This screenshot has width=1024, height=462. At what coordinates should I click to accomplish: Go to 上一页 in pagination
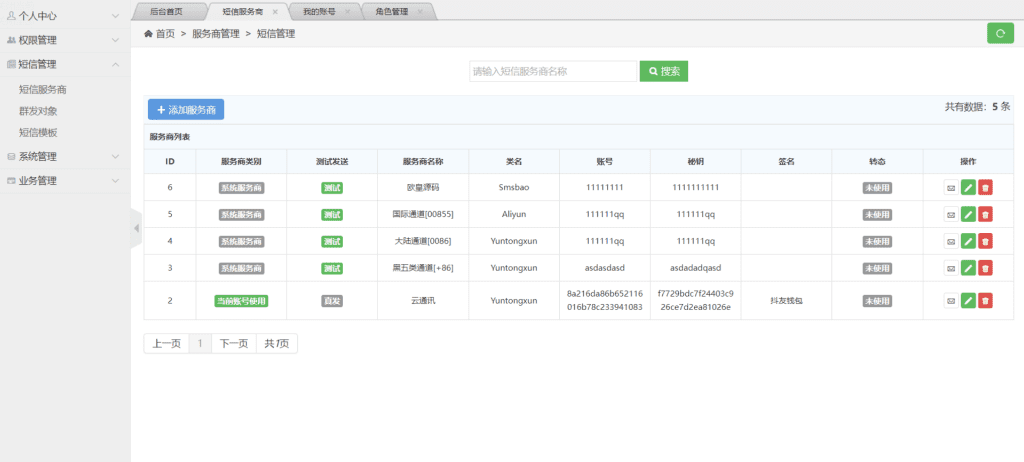coord(167,344)
